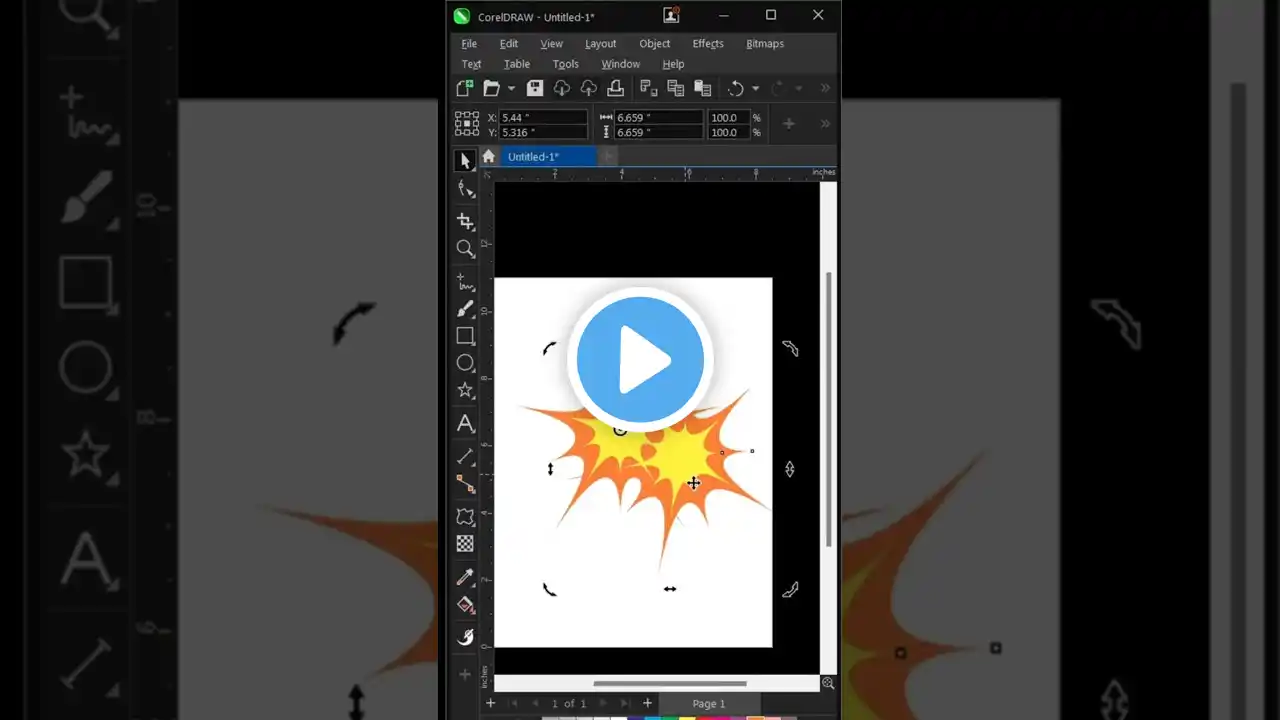Screen dimensions: 1280x720
Task: Open the Edit menu
Action: point(509,44)
